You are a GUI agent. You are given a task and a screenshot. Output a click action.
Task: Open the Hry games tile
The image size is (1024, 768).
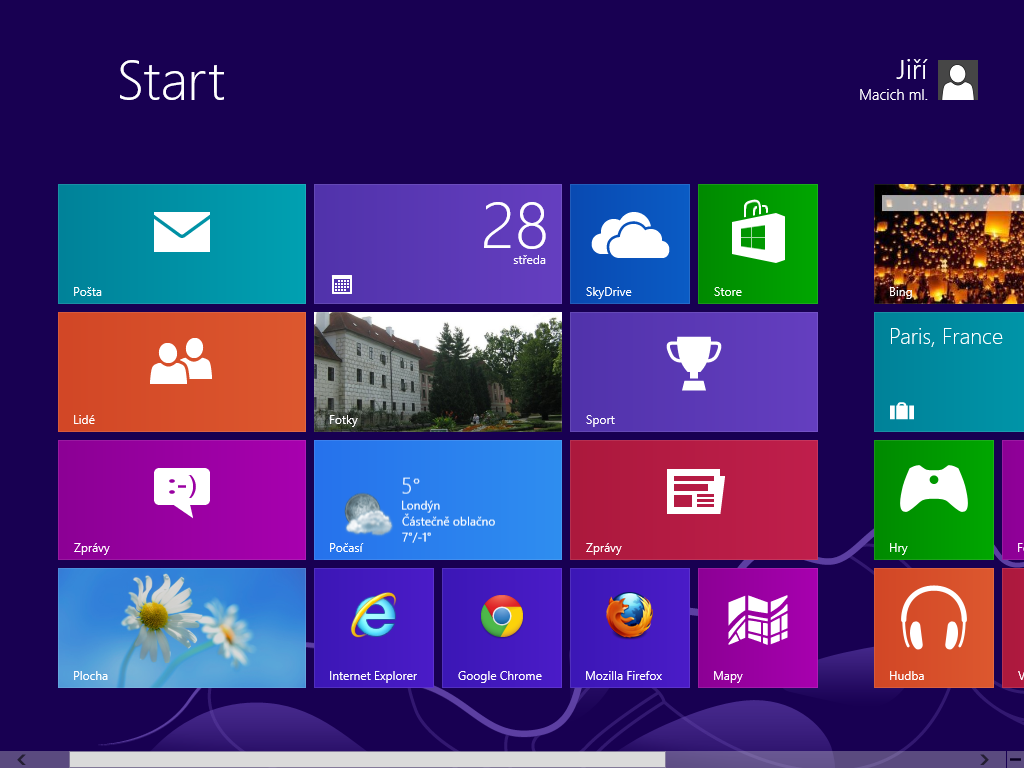click(934, 500)
